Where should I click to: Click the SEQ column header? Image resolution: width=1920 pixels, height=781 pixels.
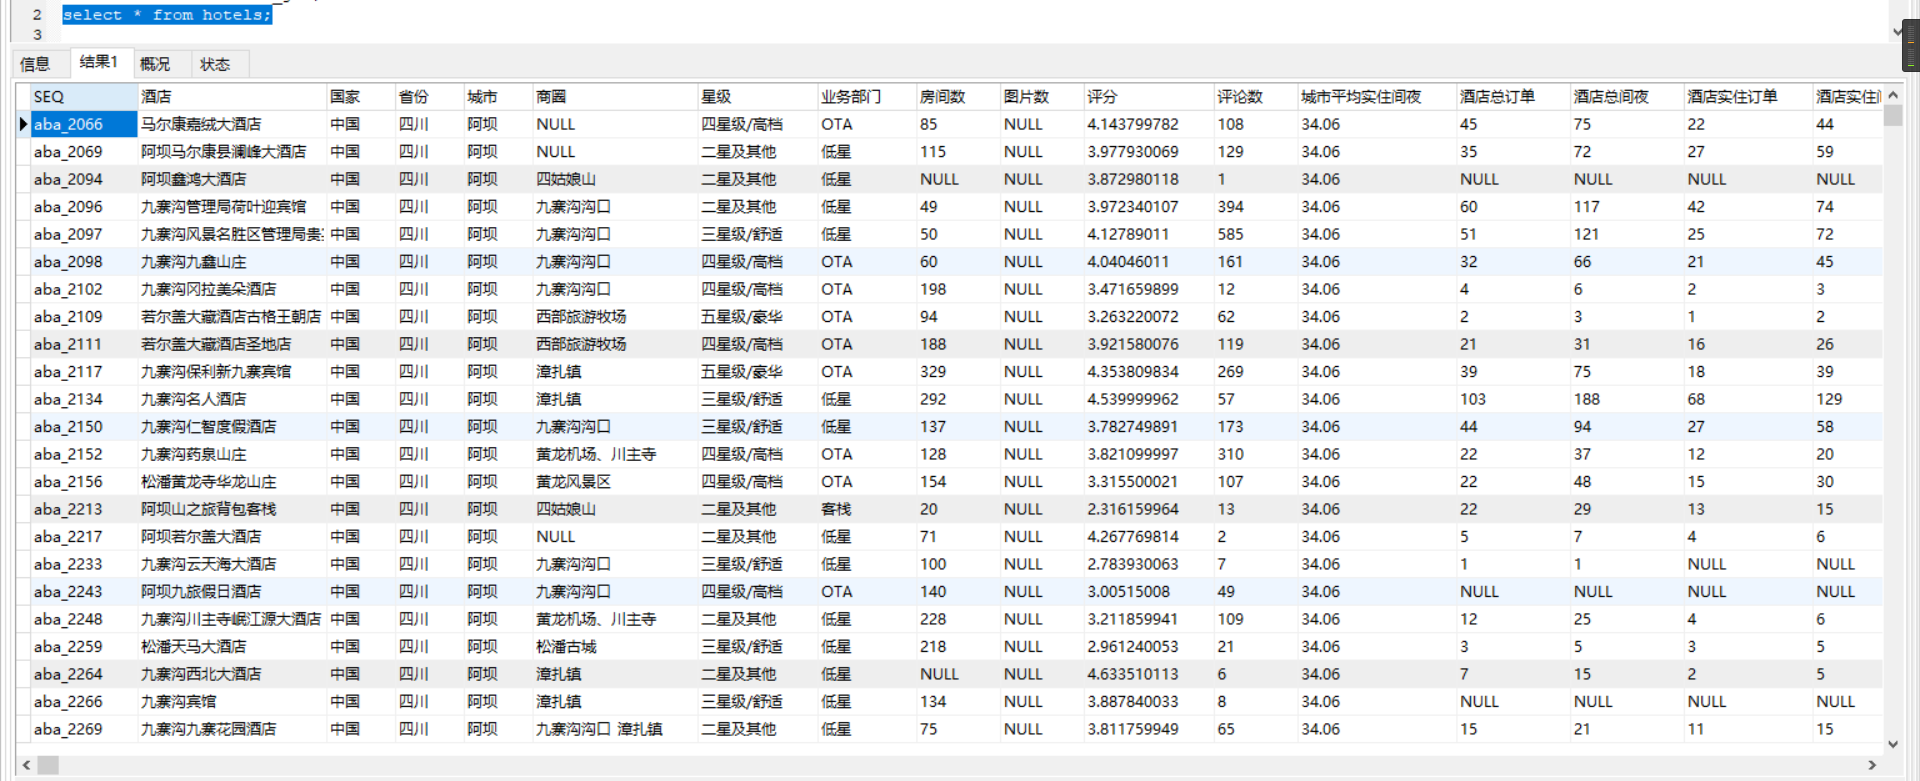click(x=84, y=97)
